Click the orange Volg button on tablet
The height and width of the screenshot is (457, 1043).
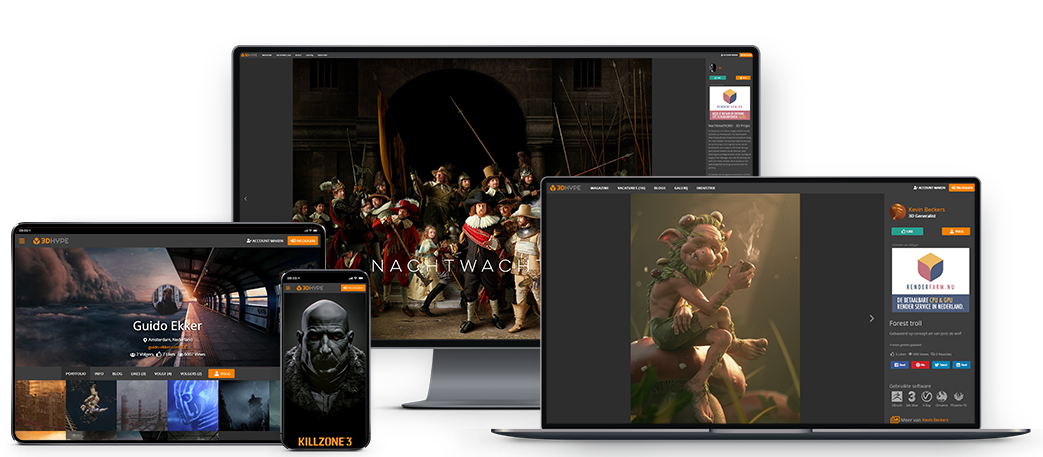pyautogui.click(x=222, y=374)
